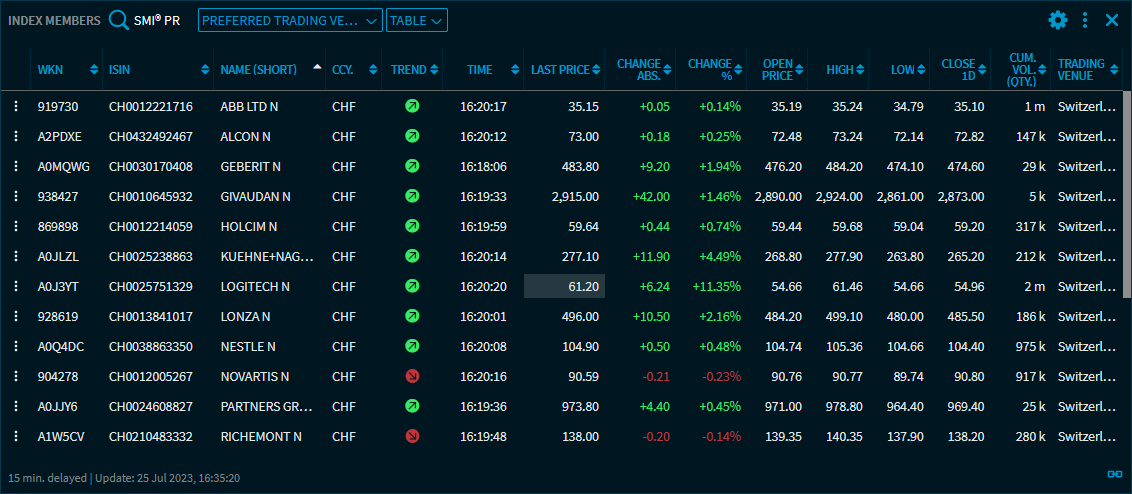
Task: Open the settings gear icon
Action: click(1058, 20)
